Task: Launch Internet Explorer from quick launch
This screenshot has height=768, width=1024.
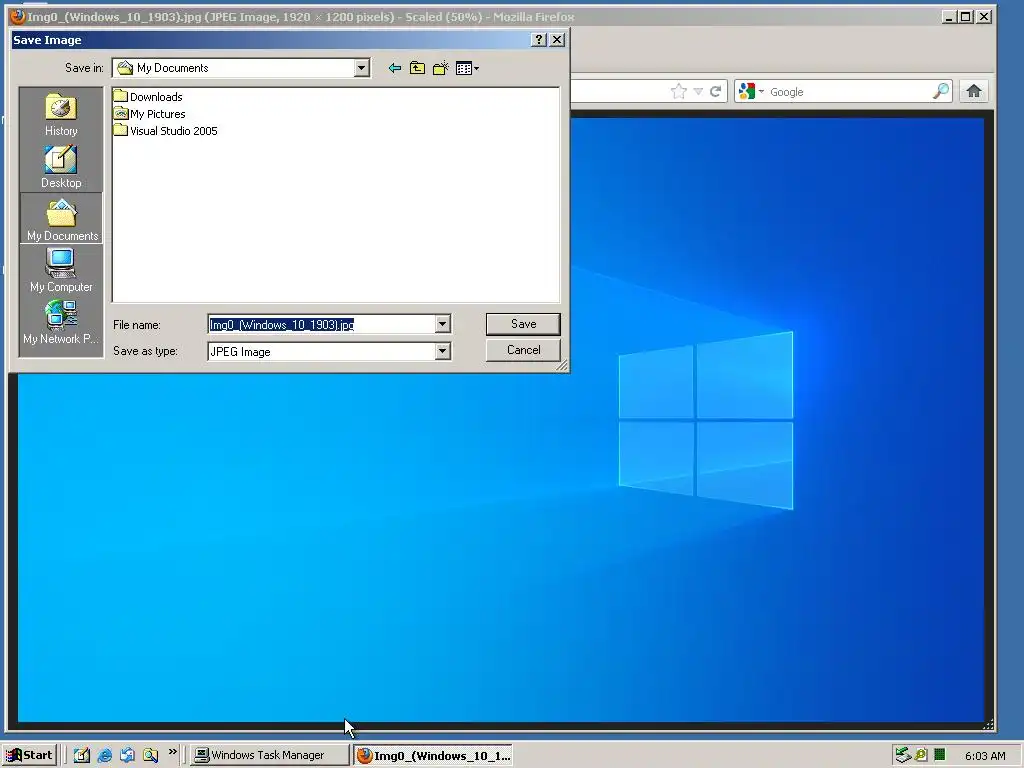Action: point(104,755)
